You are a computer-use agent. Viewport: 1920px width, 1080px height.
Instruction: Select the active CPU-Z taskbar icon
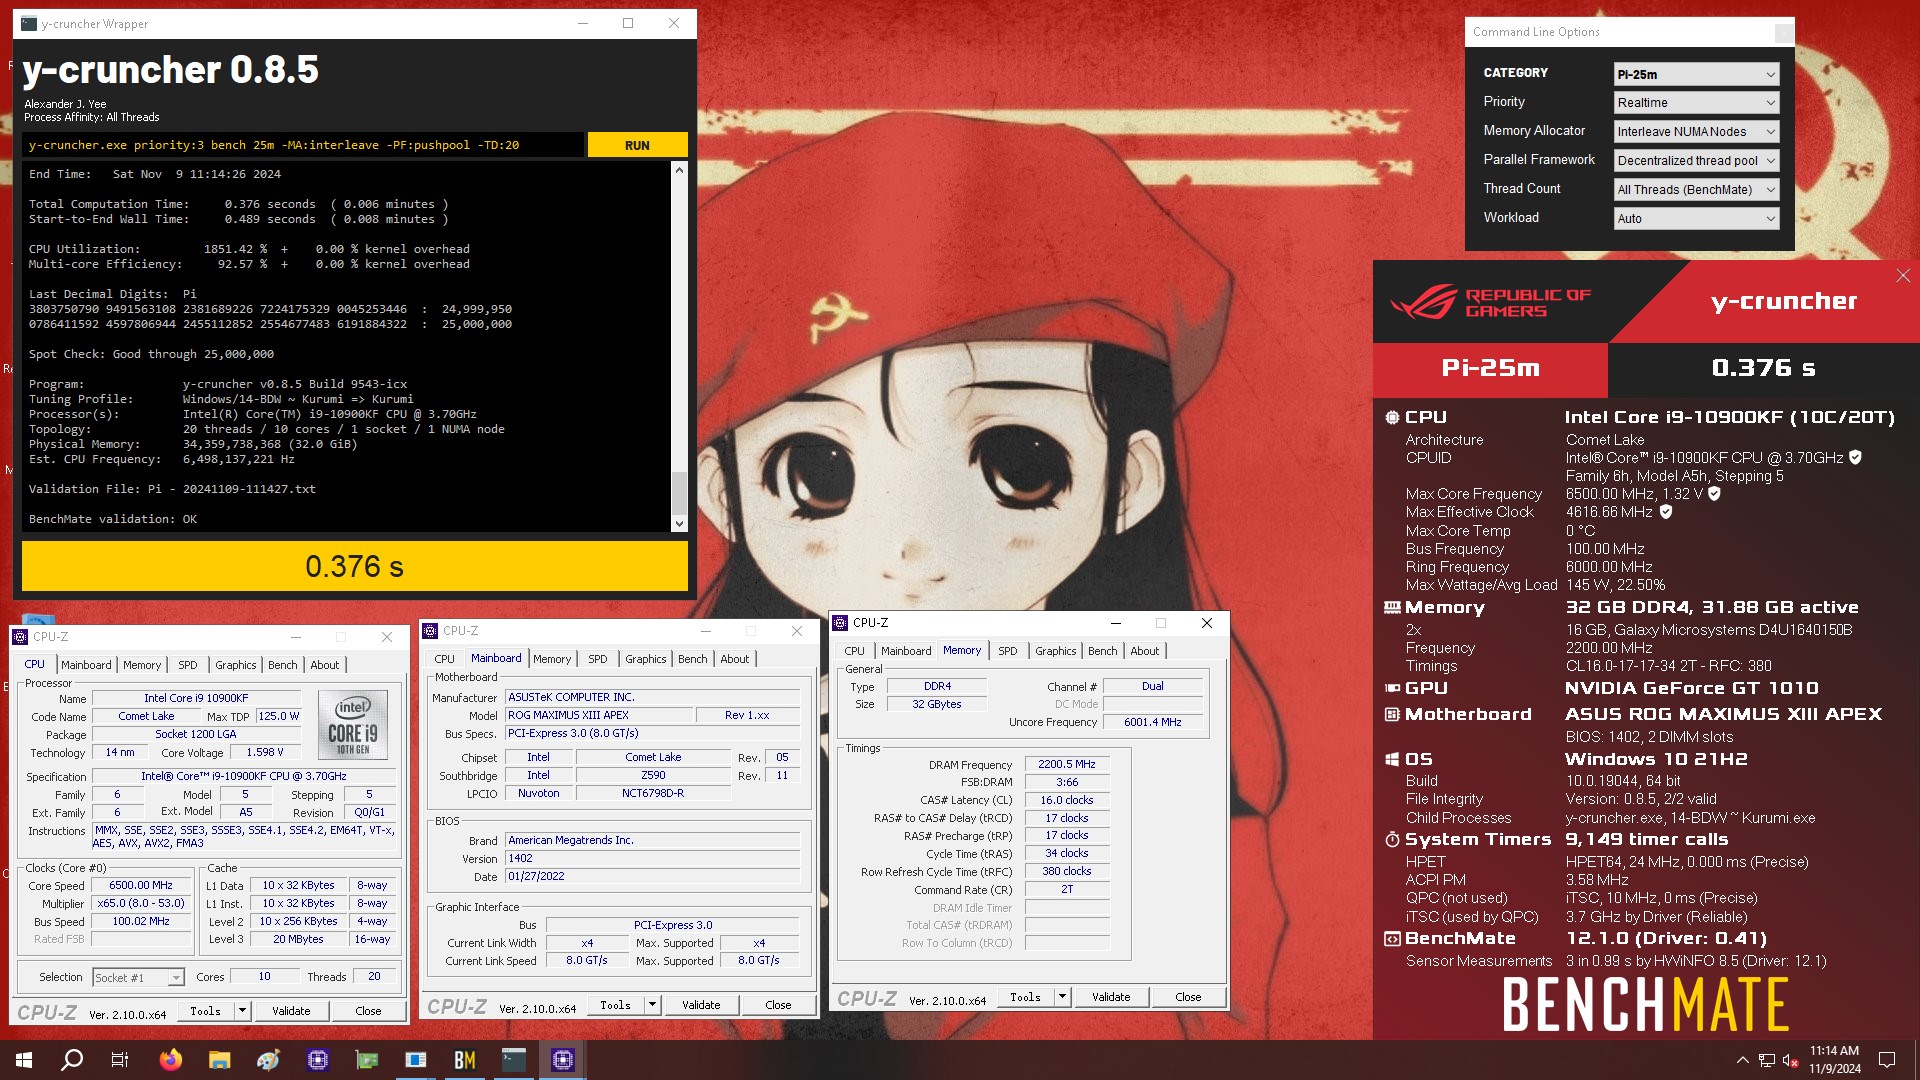coord(563,1060)
